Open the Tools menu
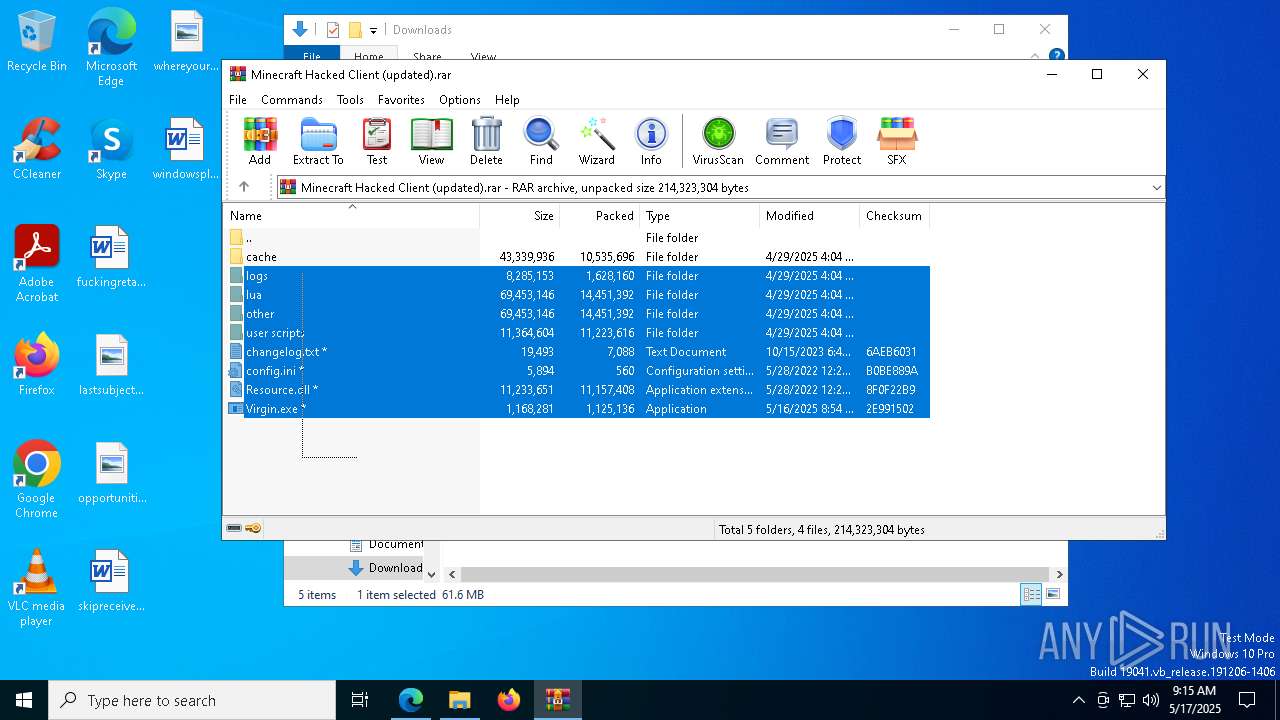The width and height of the screenshot is (1280, 720). coord(350,100)
